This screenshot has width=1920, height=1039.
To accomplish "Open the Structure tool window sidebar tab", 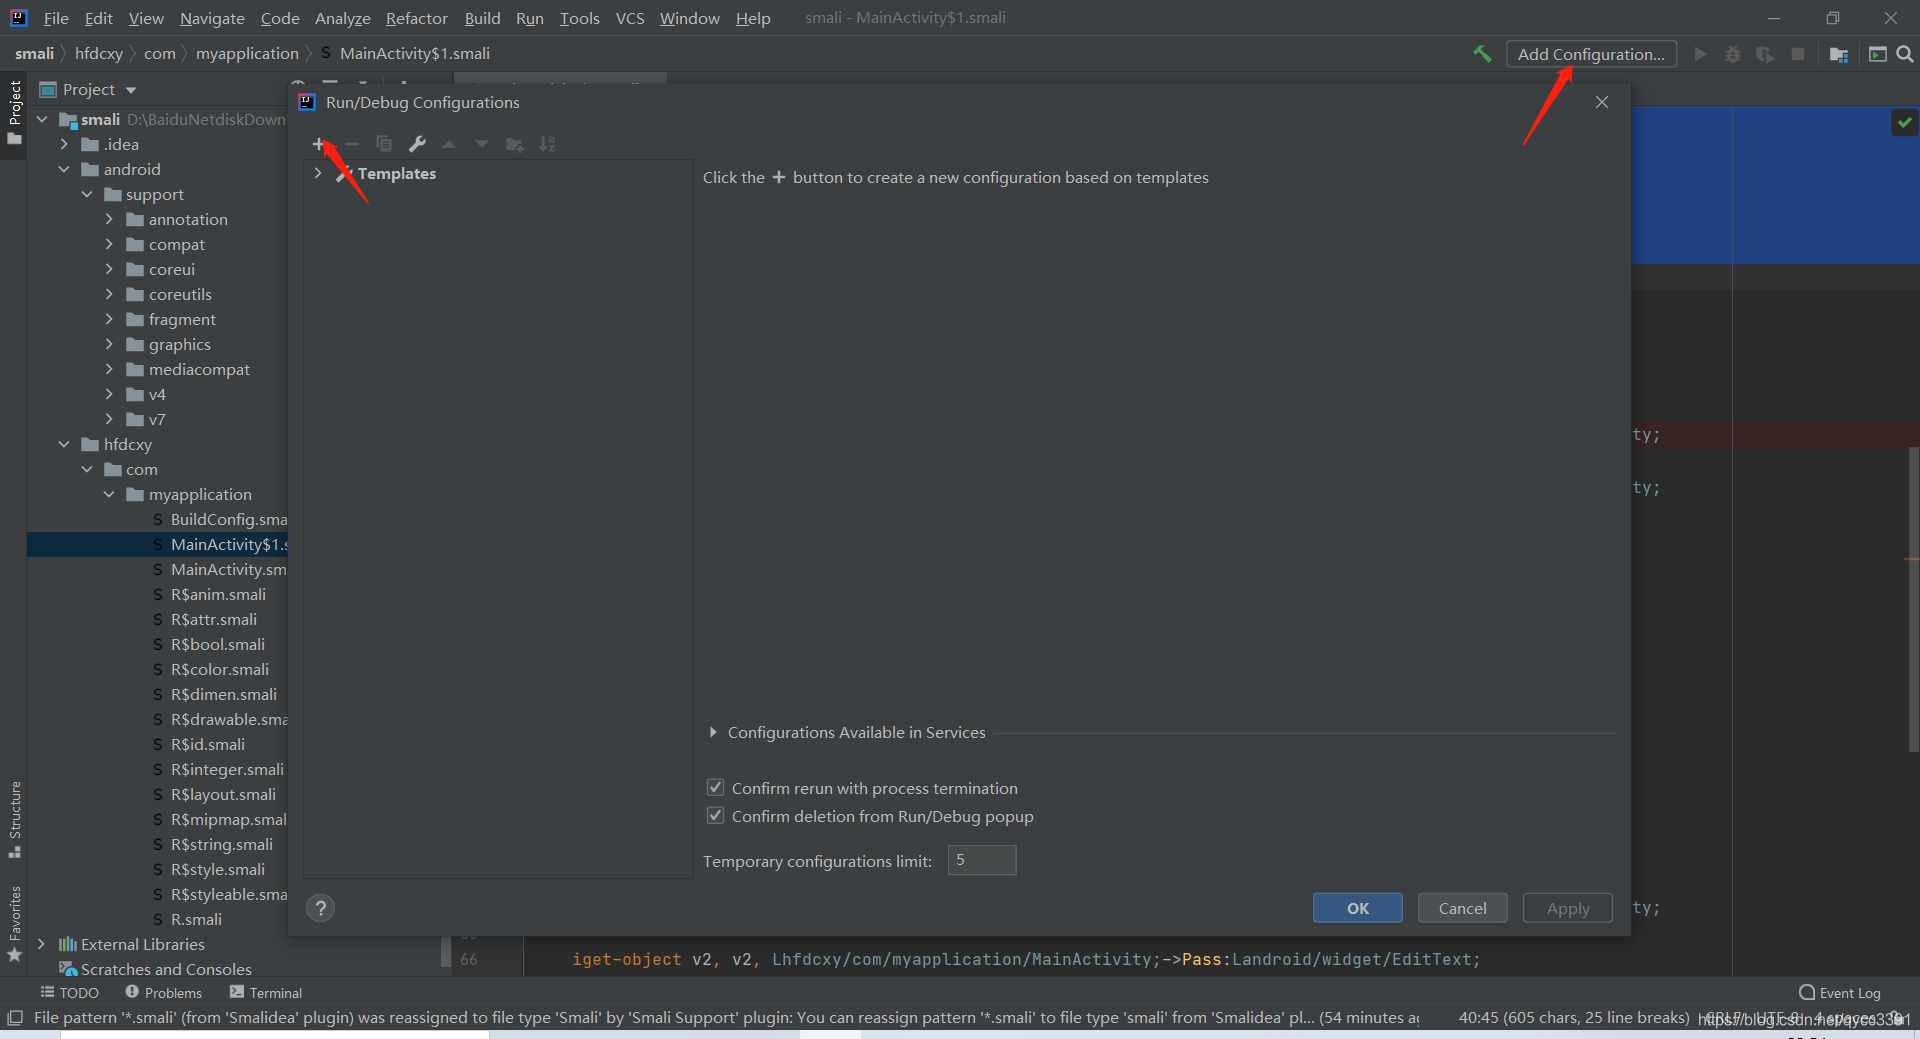I will 14,819.
